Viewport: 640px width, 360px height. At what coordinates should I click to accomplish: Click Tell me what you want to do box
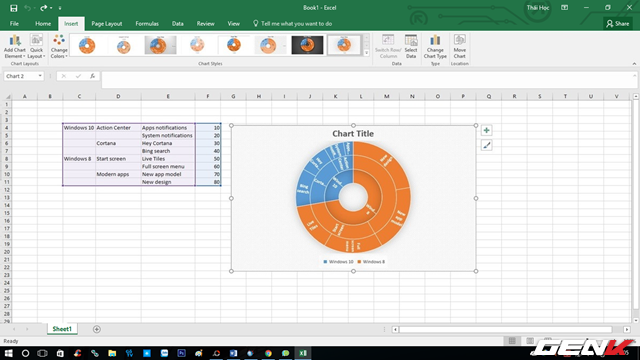[292, 24]
